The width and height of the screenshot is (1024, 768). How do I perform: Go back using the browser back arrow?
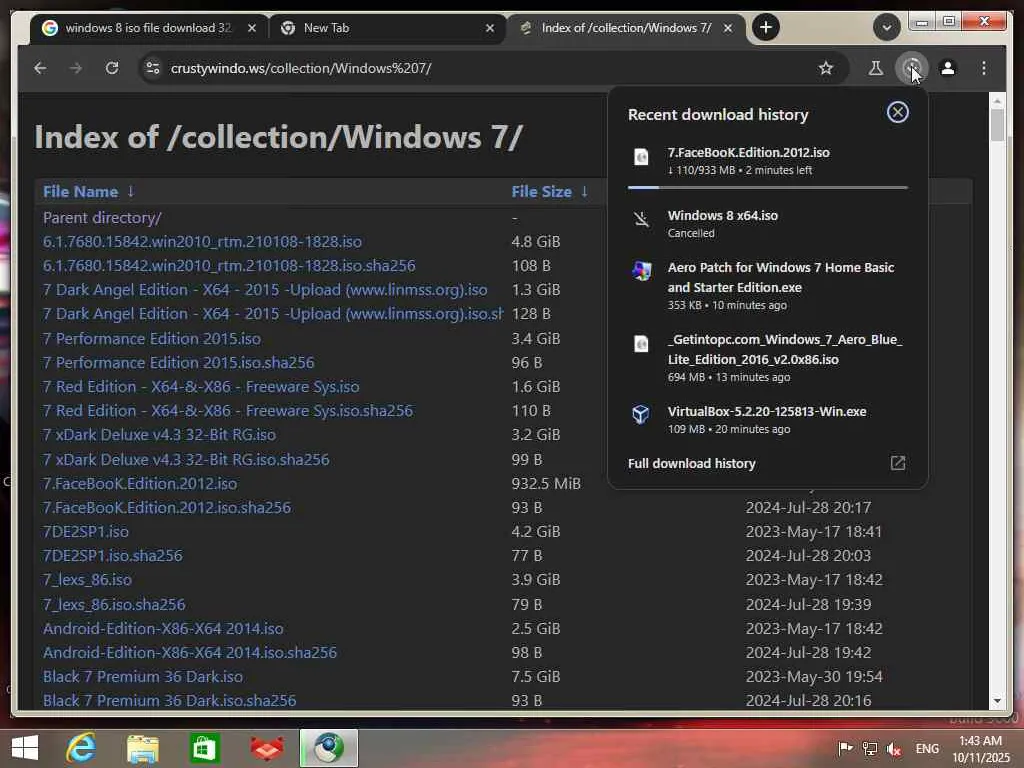(x=40, y=68)
